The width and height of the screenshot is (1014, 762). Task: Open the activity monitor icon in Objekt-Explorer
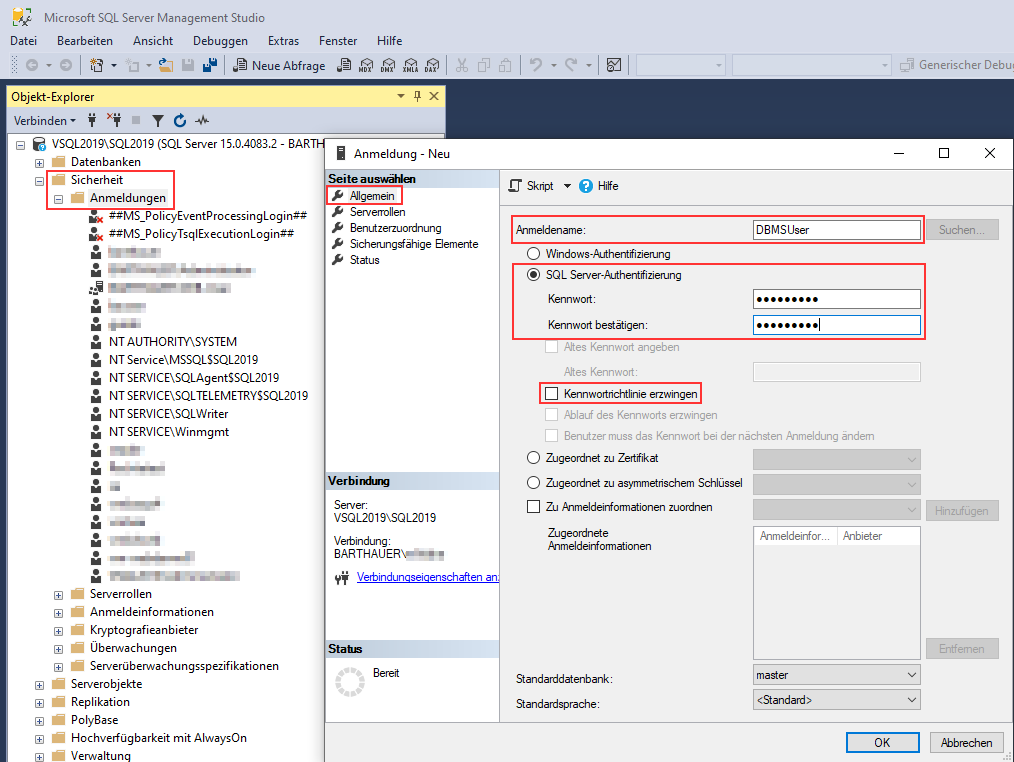click(x=203, y=120)
